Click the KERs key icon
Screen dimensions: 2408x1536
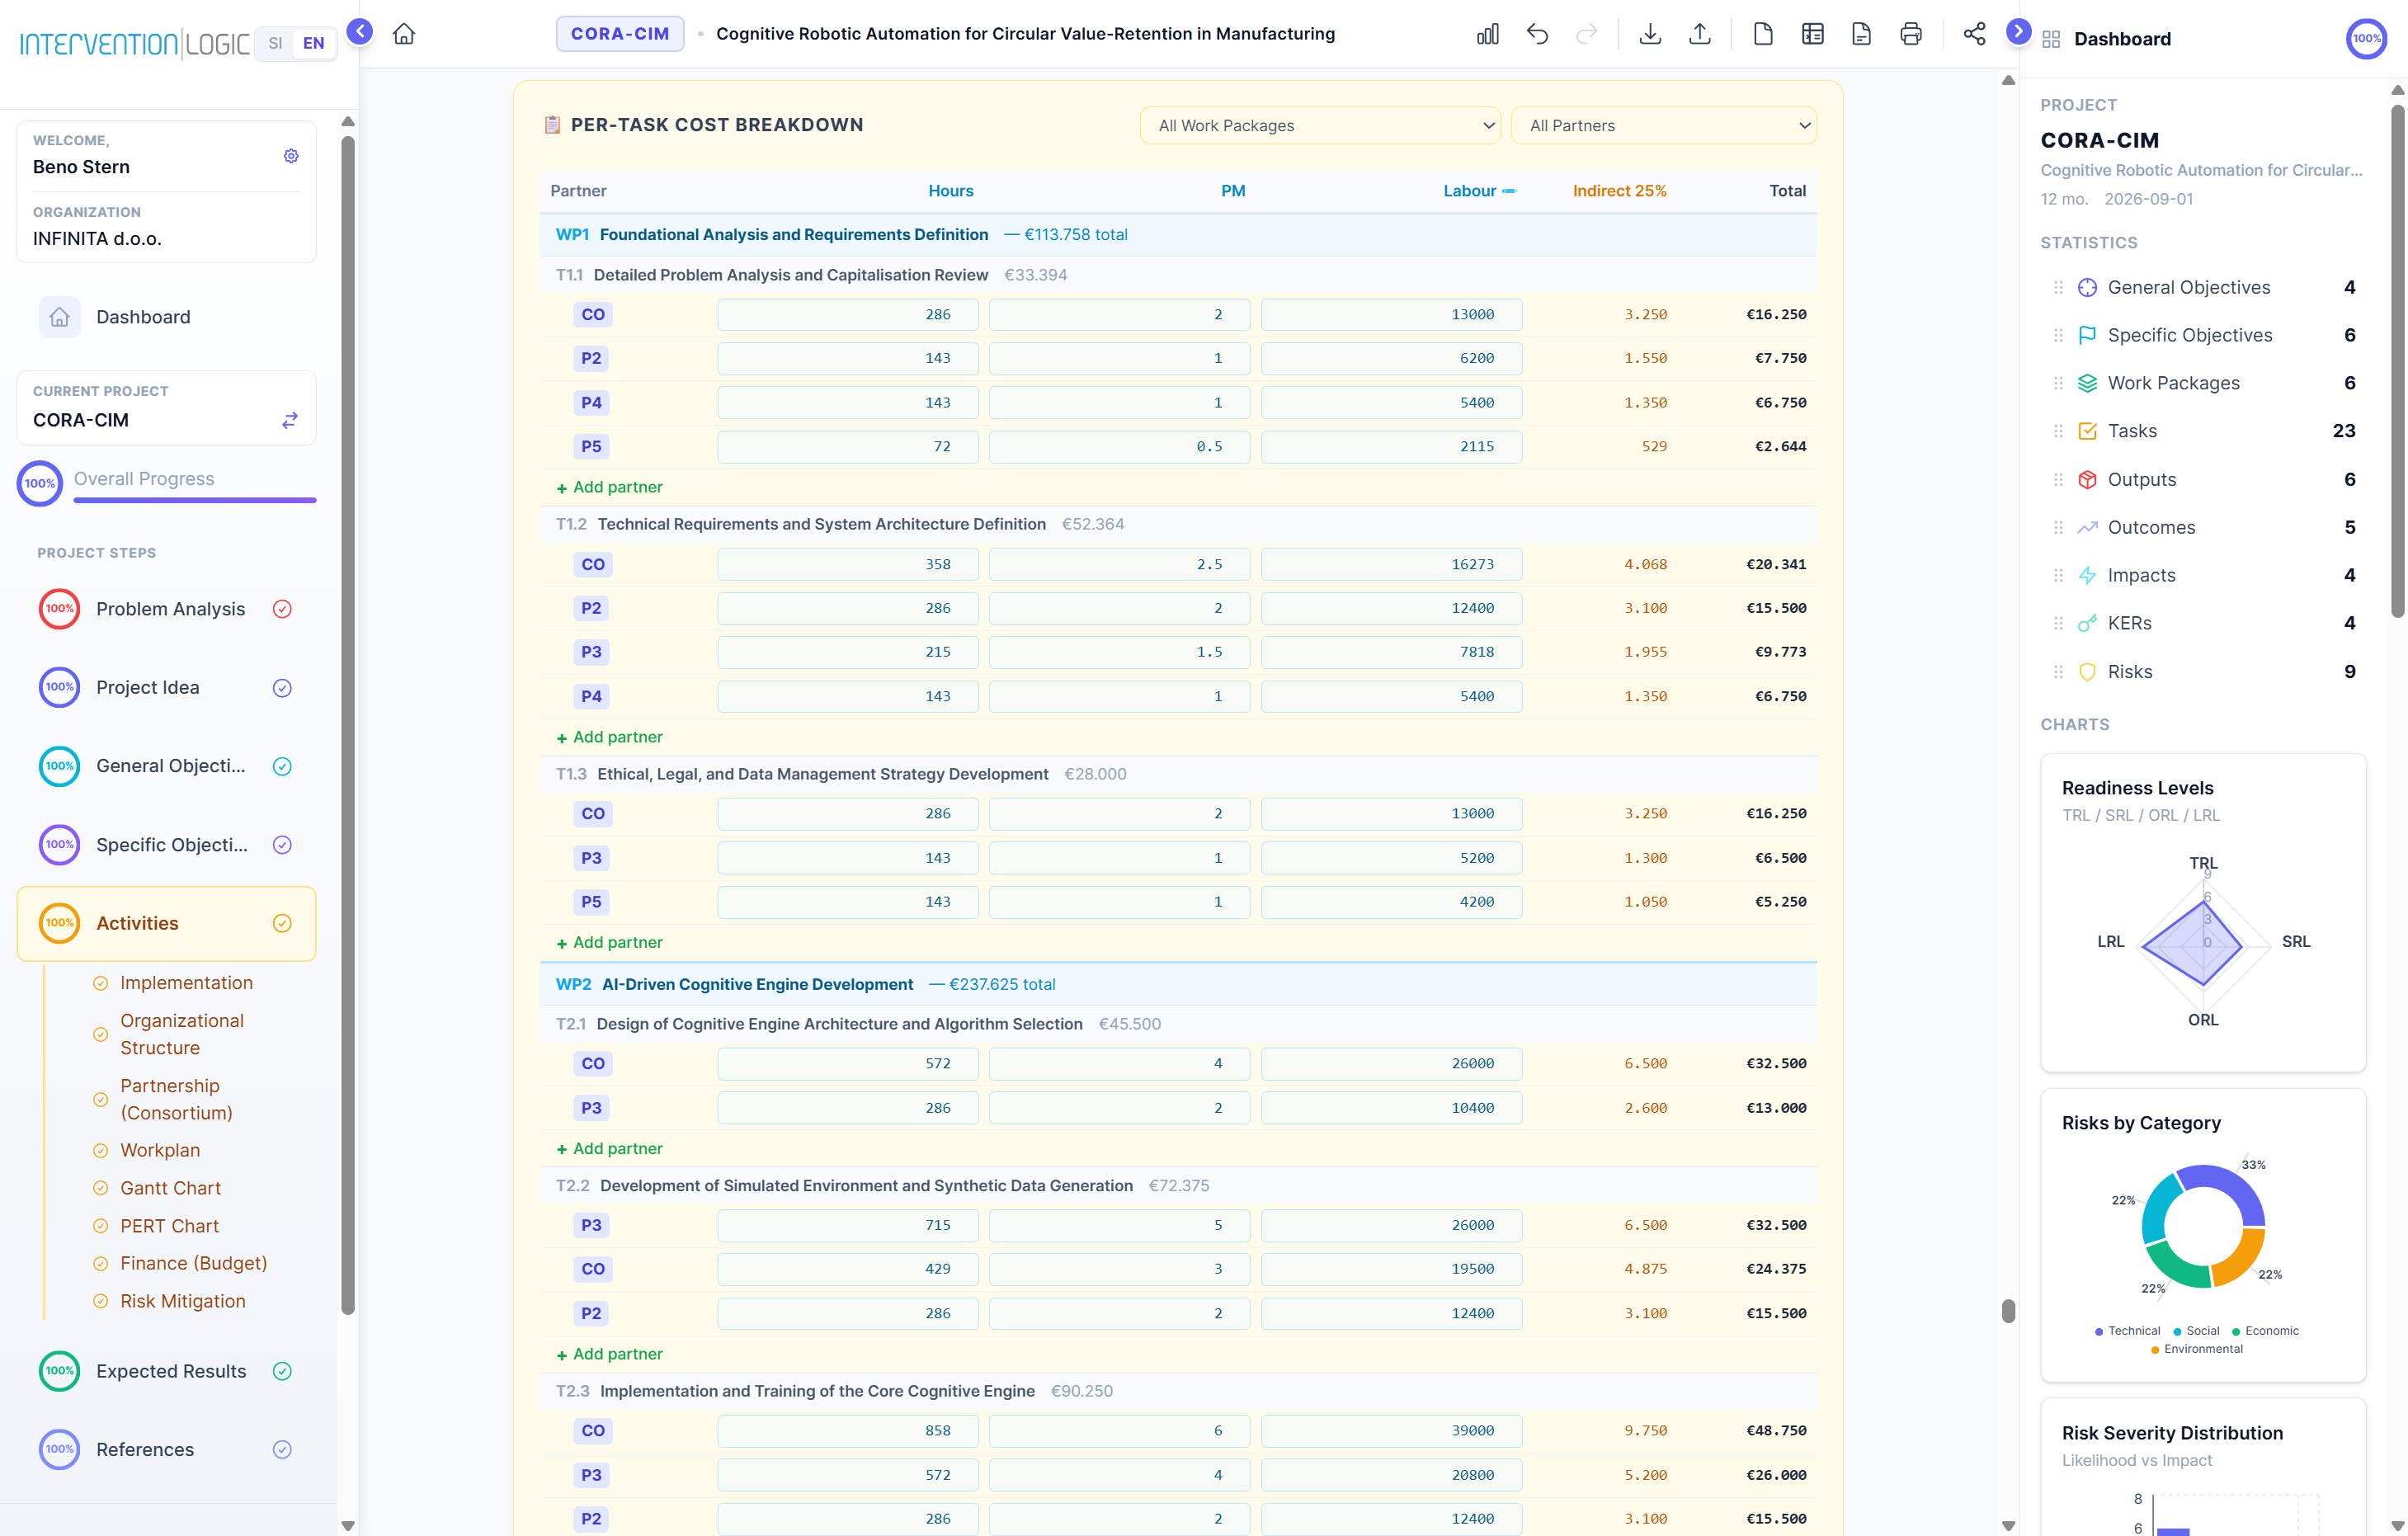pyautogui.click(x=2087, y=624)
